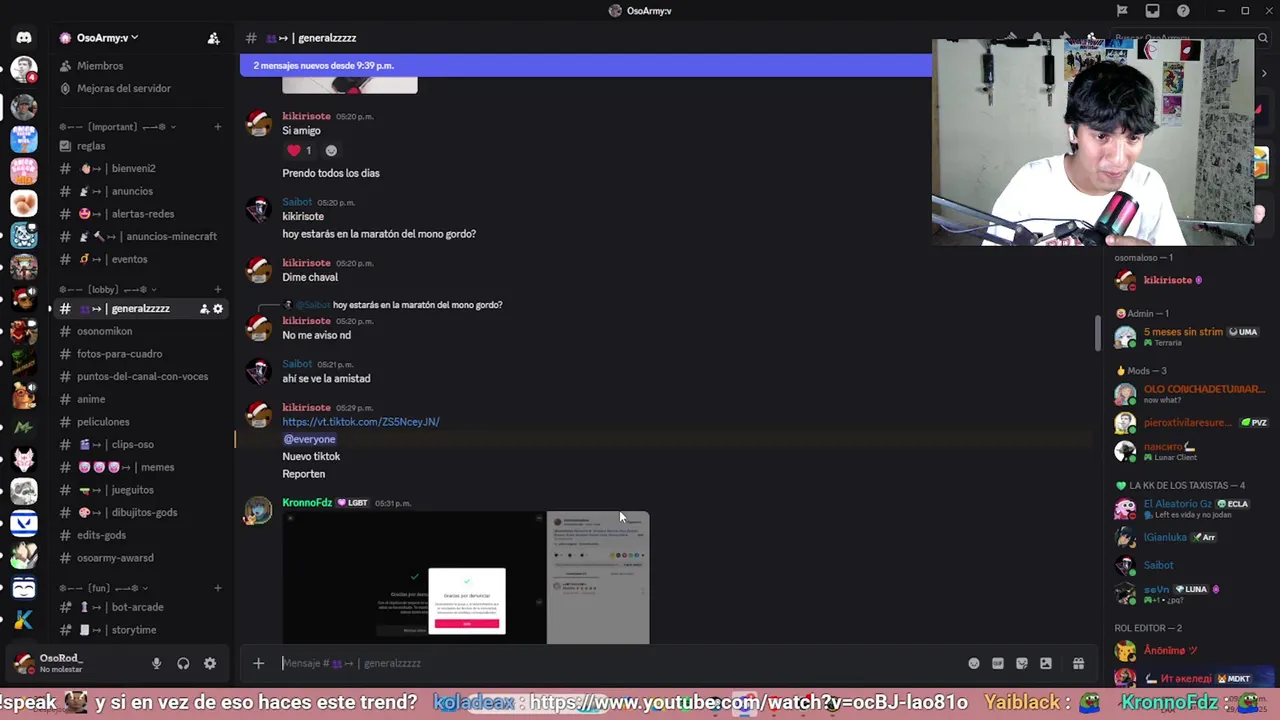Switch to the edits-gods channel

(x=140, y=535)
